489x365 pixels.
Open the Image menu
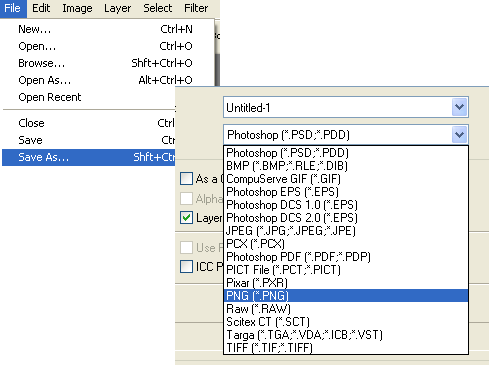[77, 8]
